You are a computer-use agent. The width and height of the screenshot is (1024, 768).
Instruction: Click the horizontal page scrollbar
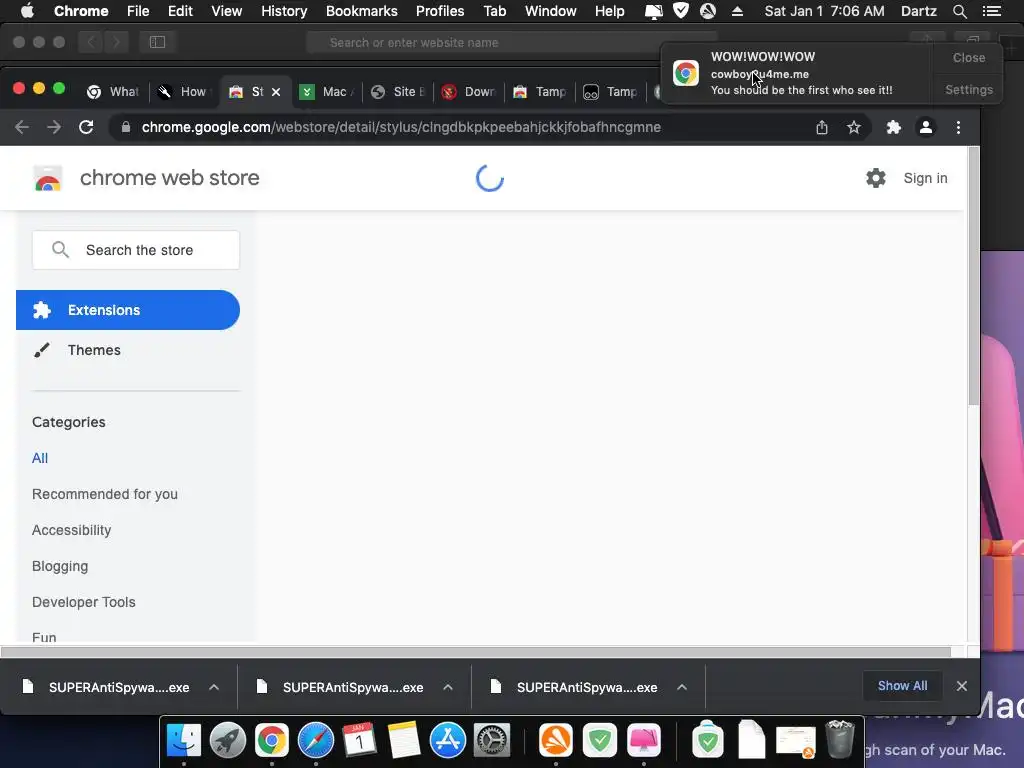coord(475,652)
